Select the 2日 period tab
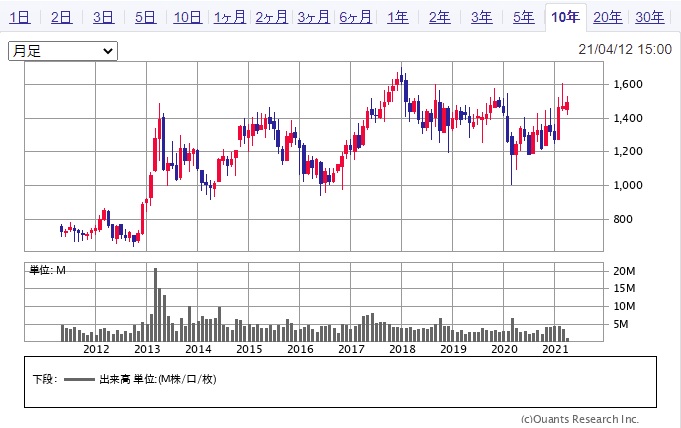Screen dimensions: 681x428 coord(62,17)
